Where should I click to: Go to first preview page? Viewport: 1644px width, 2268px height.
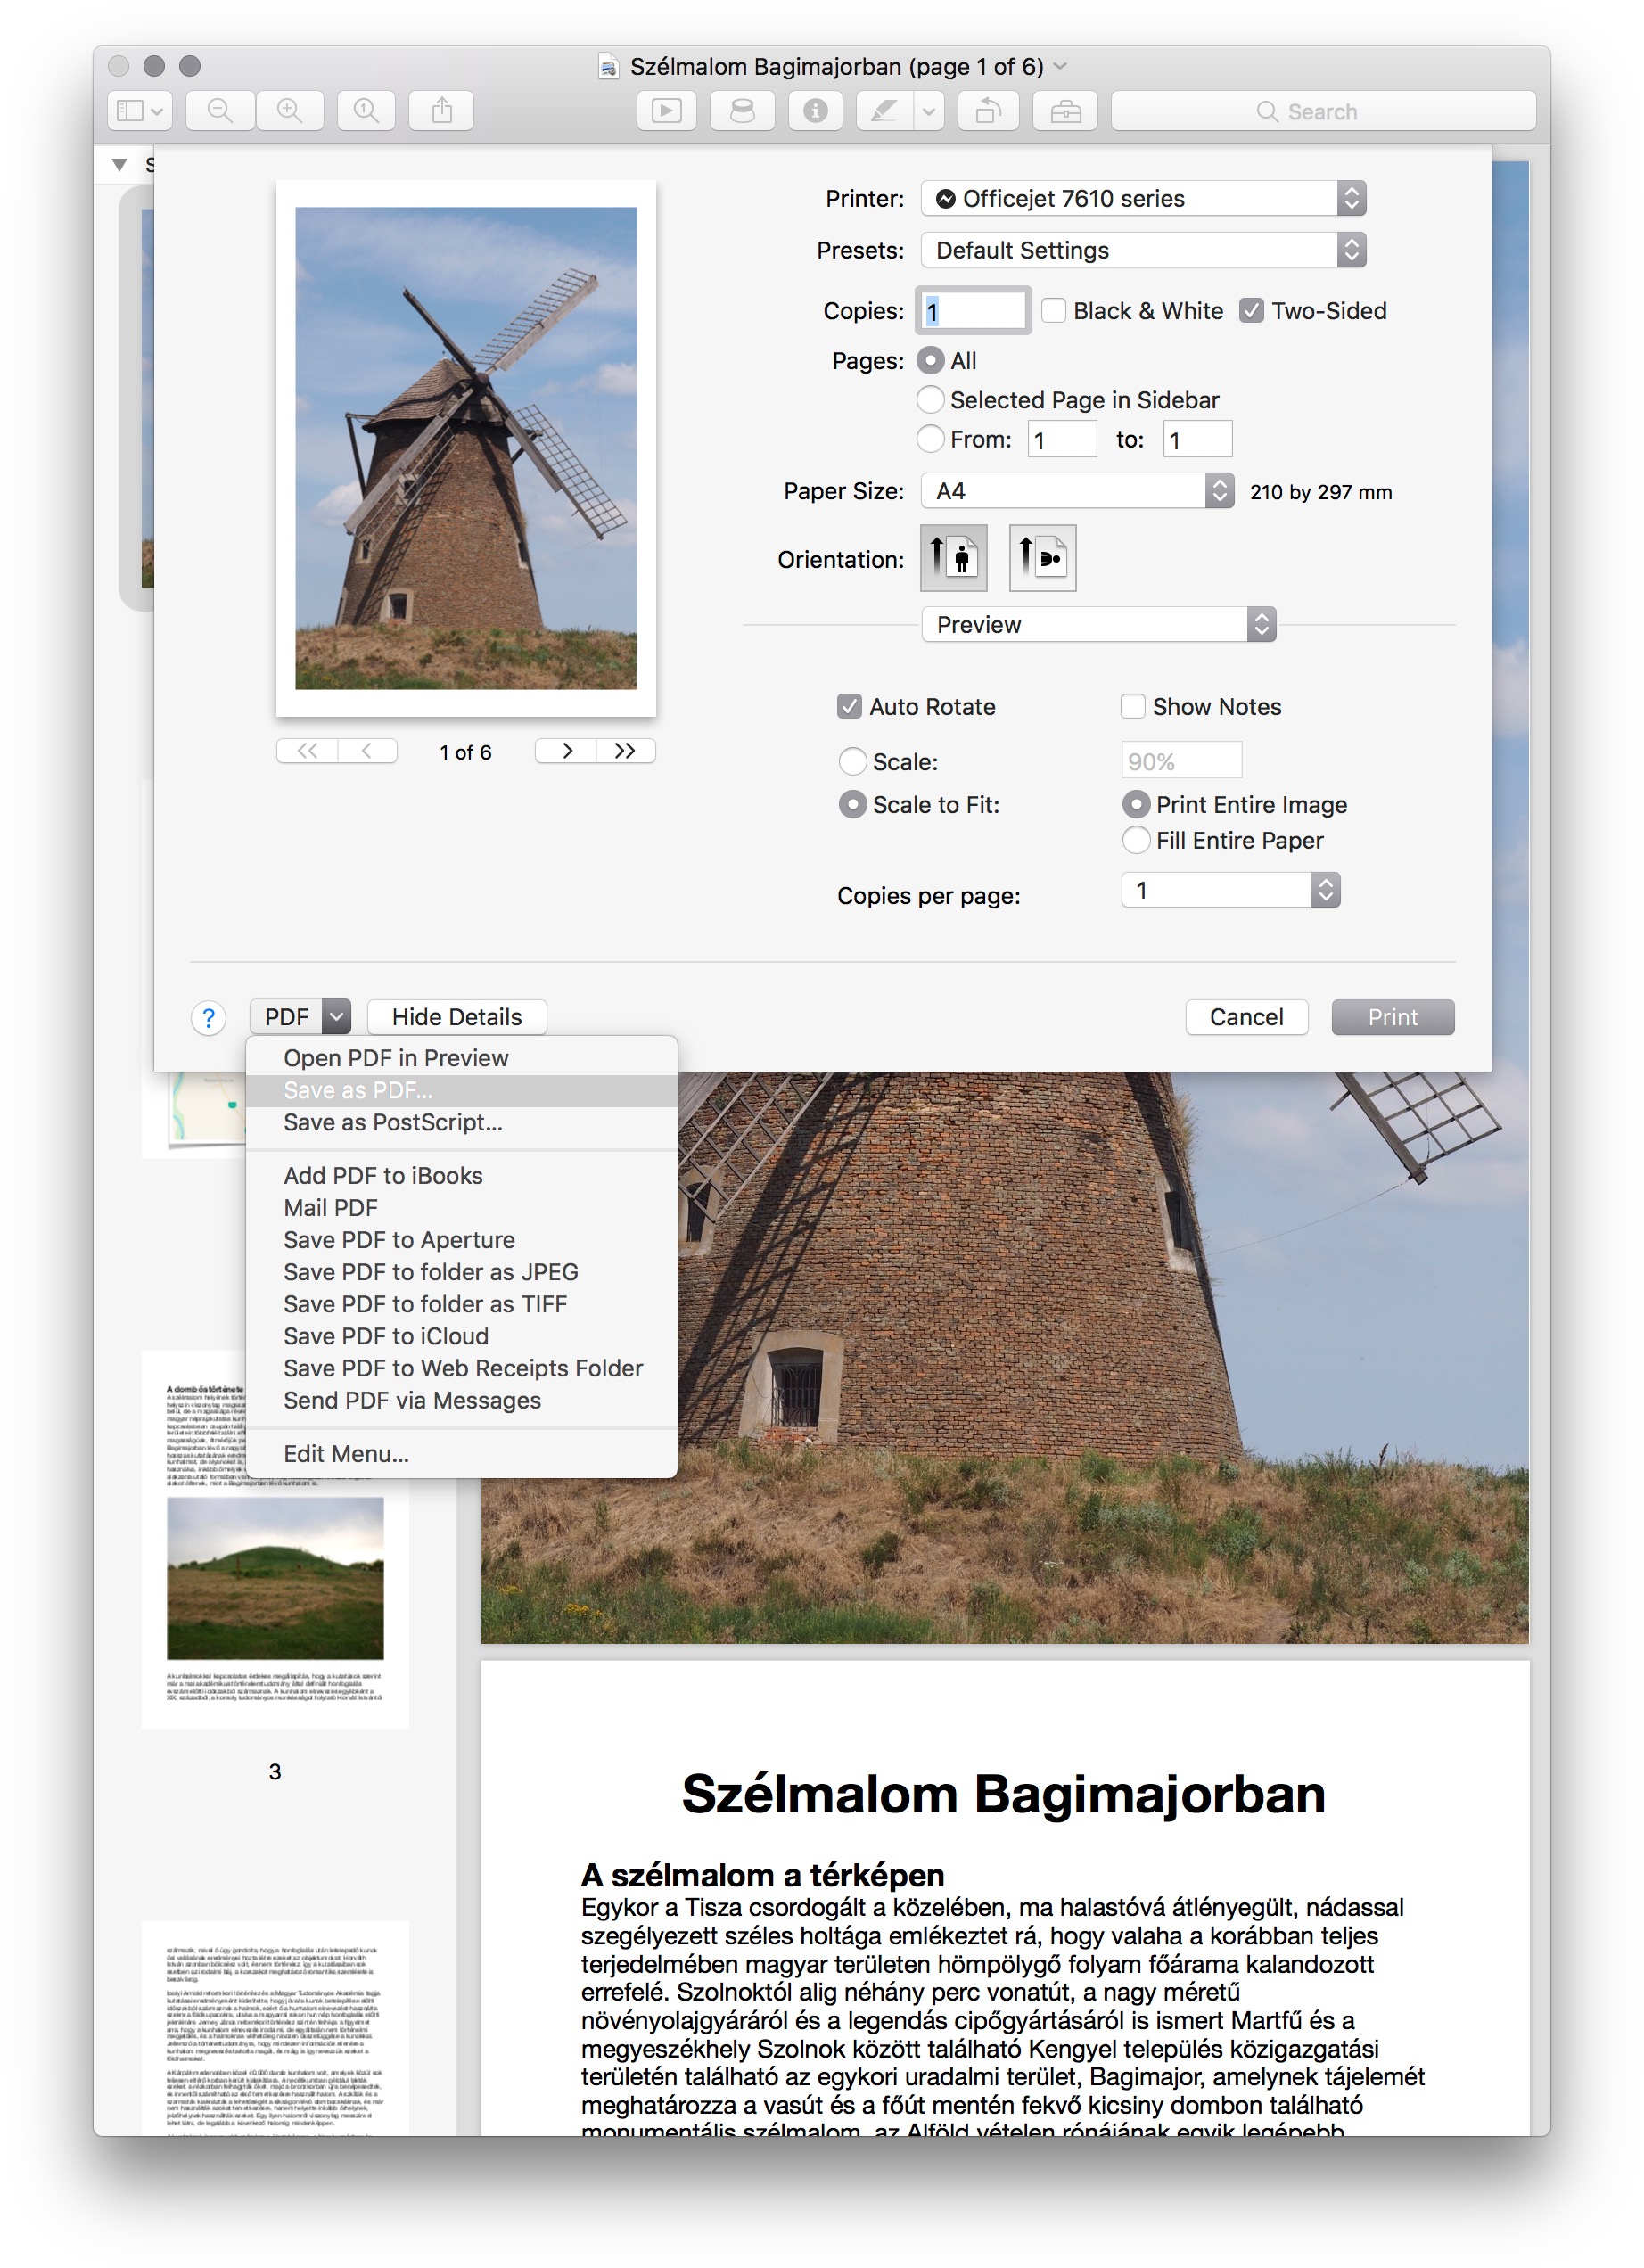coord(307,752)
